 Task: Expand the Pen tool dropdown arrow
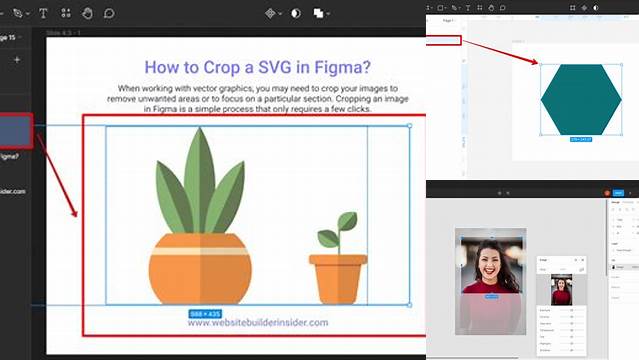click(28, 14)
